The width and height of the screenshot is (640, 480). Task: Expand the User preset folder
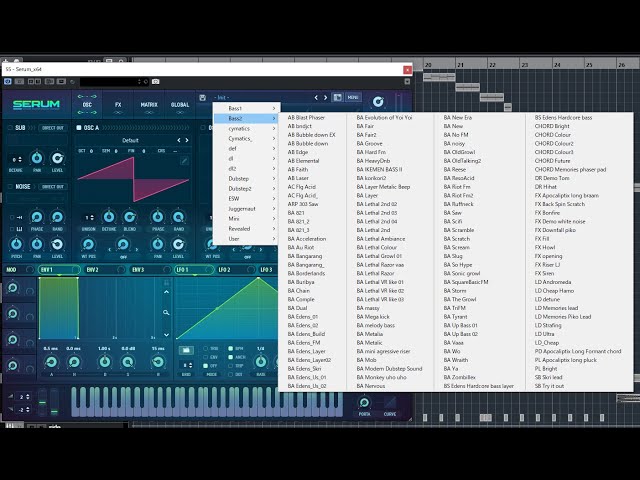[247, 239]
